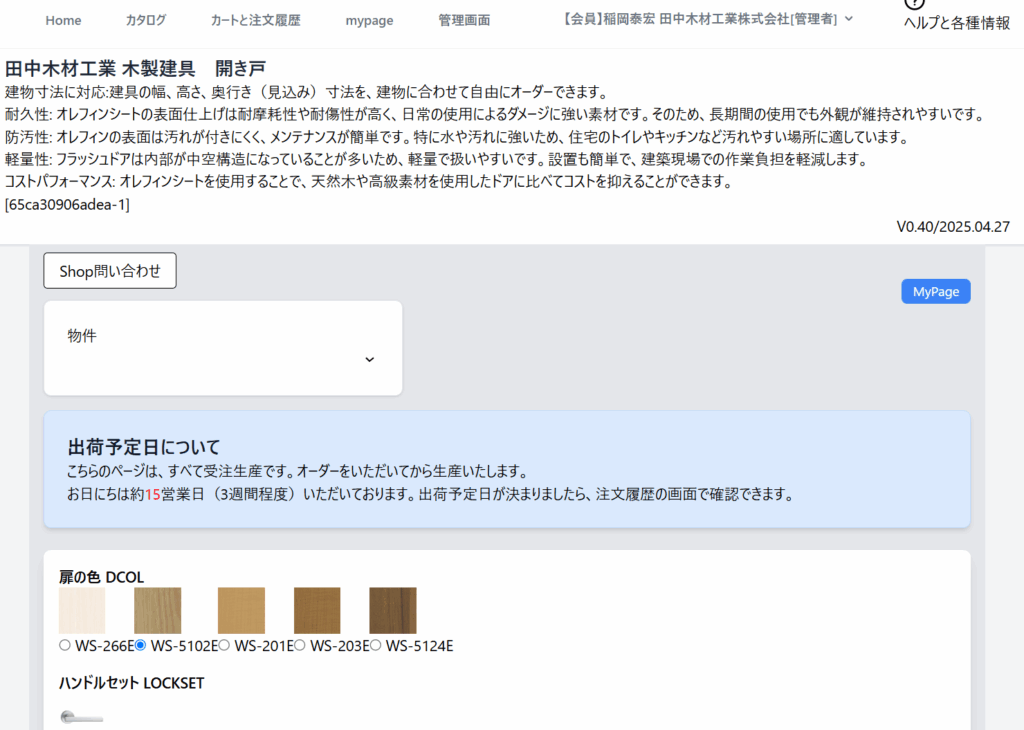Click the 扉の色 DCOL label
Viewport: 1024px width, 730px height.
(101, 577)
